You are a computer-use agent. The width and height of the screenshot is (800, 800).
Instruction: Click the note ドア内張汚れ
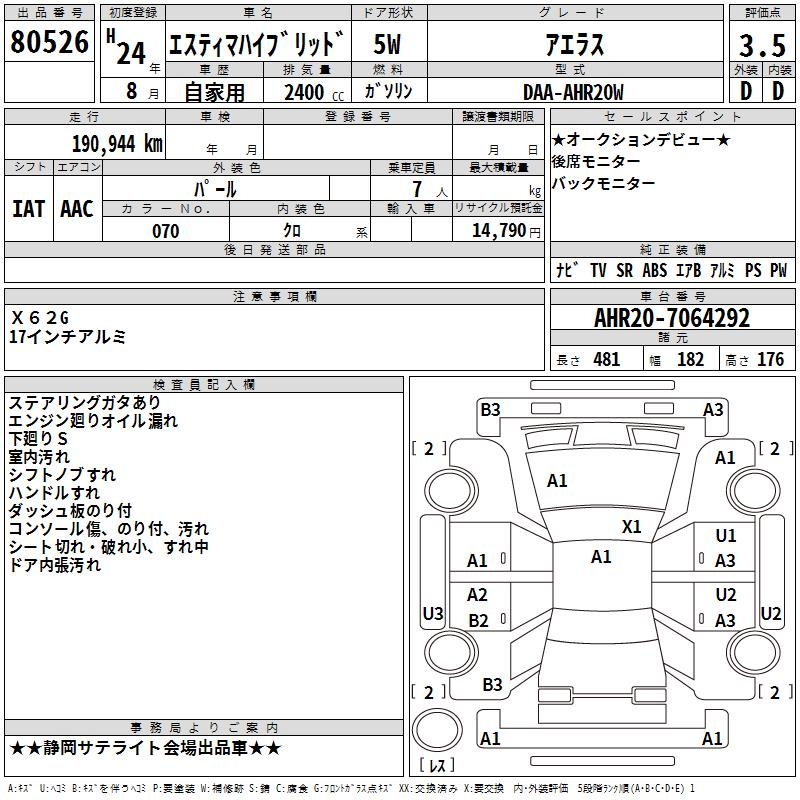[55, 565]
